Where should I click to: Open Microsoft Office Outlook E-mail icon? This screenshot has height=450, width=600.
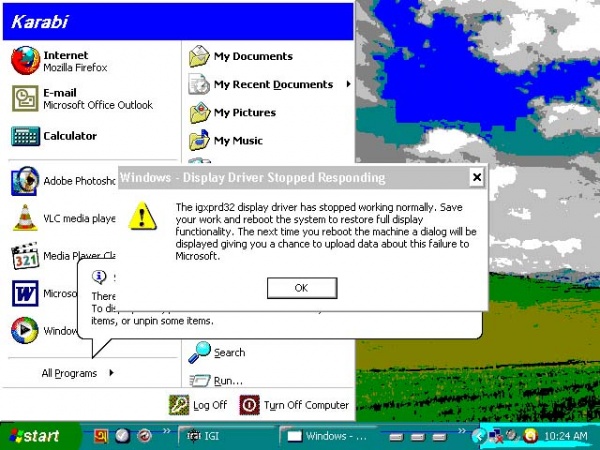click(x=25, y=98)
